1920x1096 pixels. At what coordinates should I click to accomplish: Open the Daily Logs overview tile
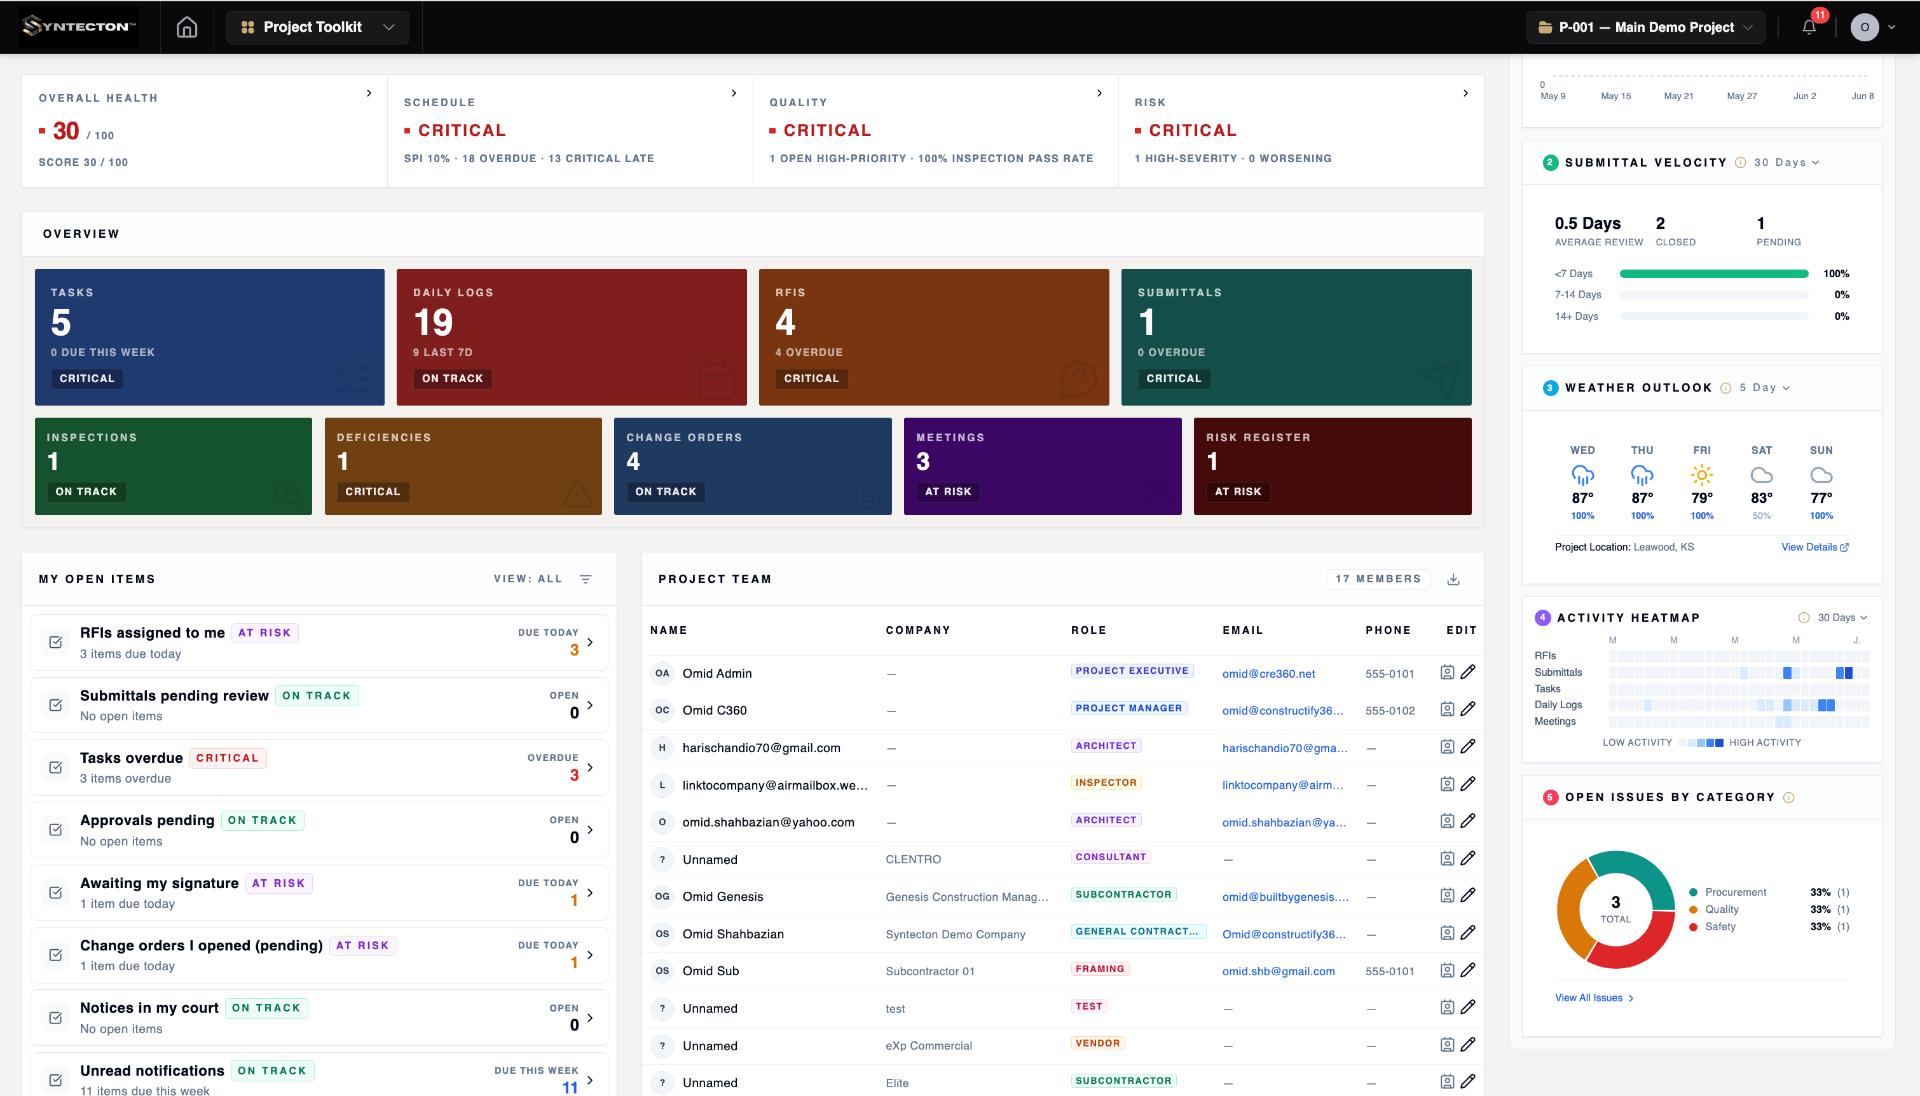point(572,337)
